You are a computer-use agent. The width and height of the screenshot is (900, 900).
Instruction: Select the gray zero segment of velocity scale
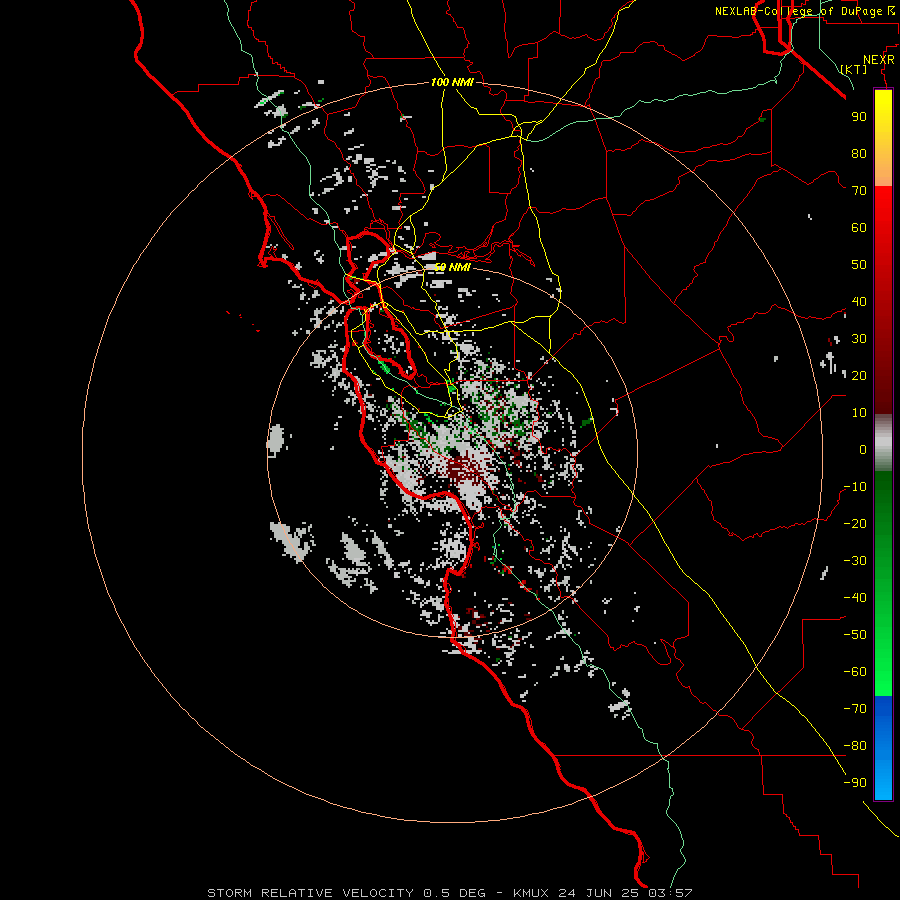(883, 443)
